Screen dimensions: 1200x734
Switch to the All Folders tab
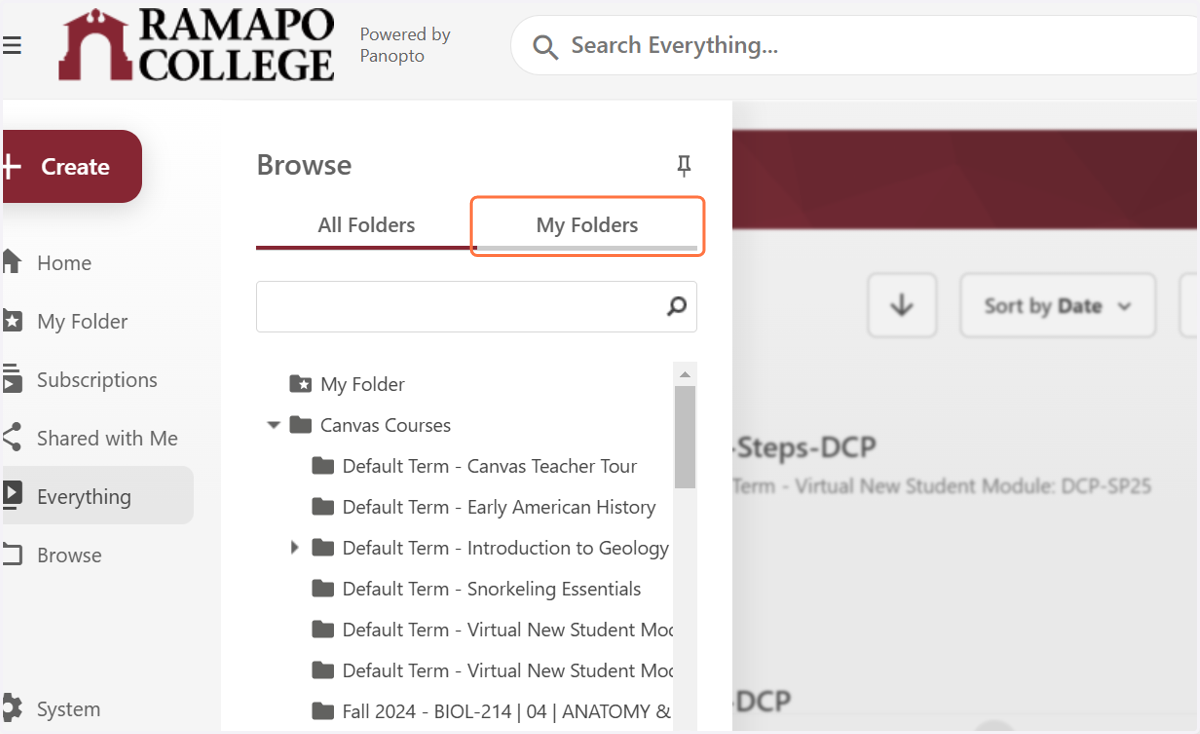pyautogui.click(x=366, y=226)
